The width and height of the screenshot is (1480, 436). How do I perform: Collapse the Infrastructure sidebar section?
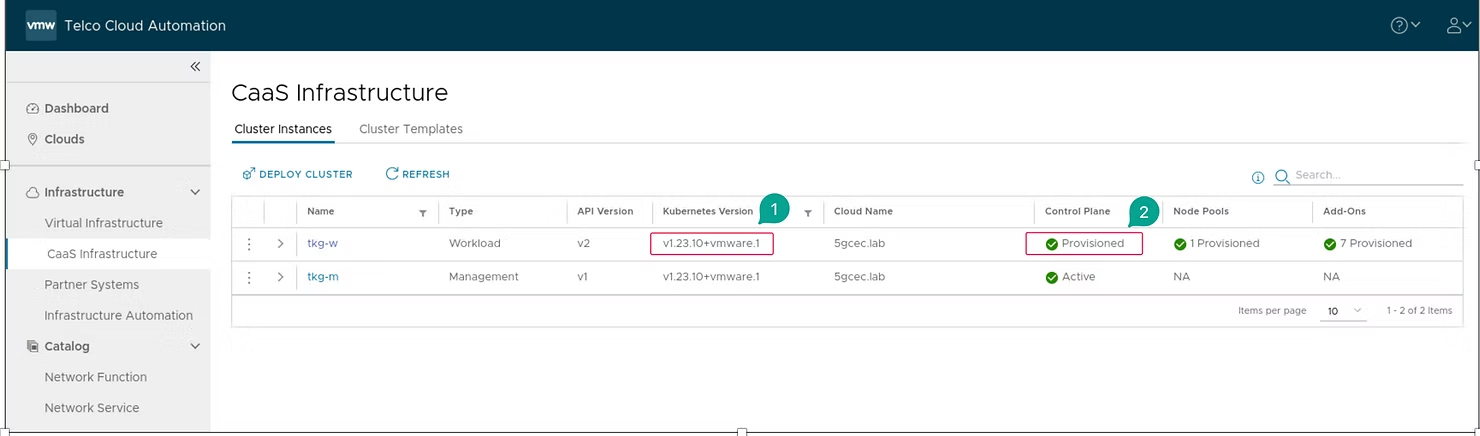tap(195, 192)
